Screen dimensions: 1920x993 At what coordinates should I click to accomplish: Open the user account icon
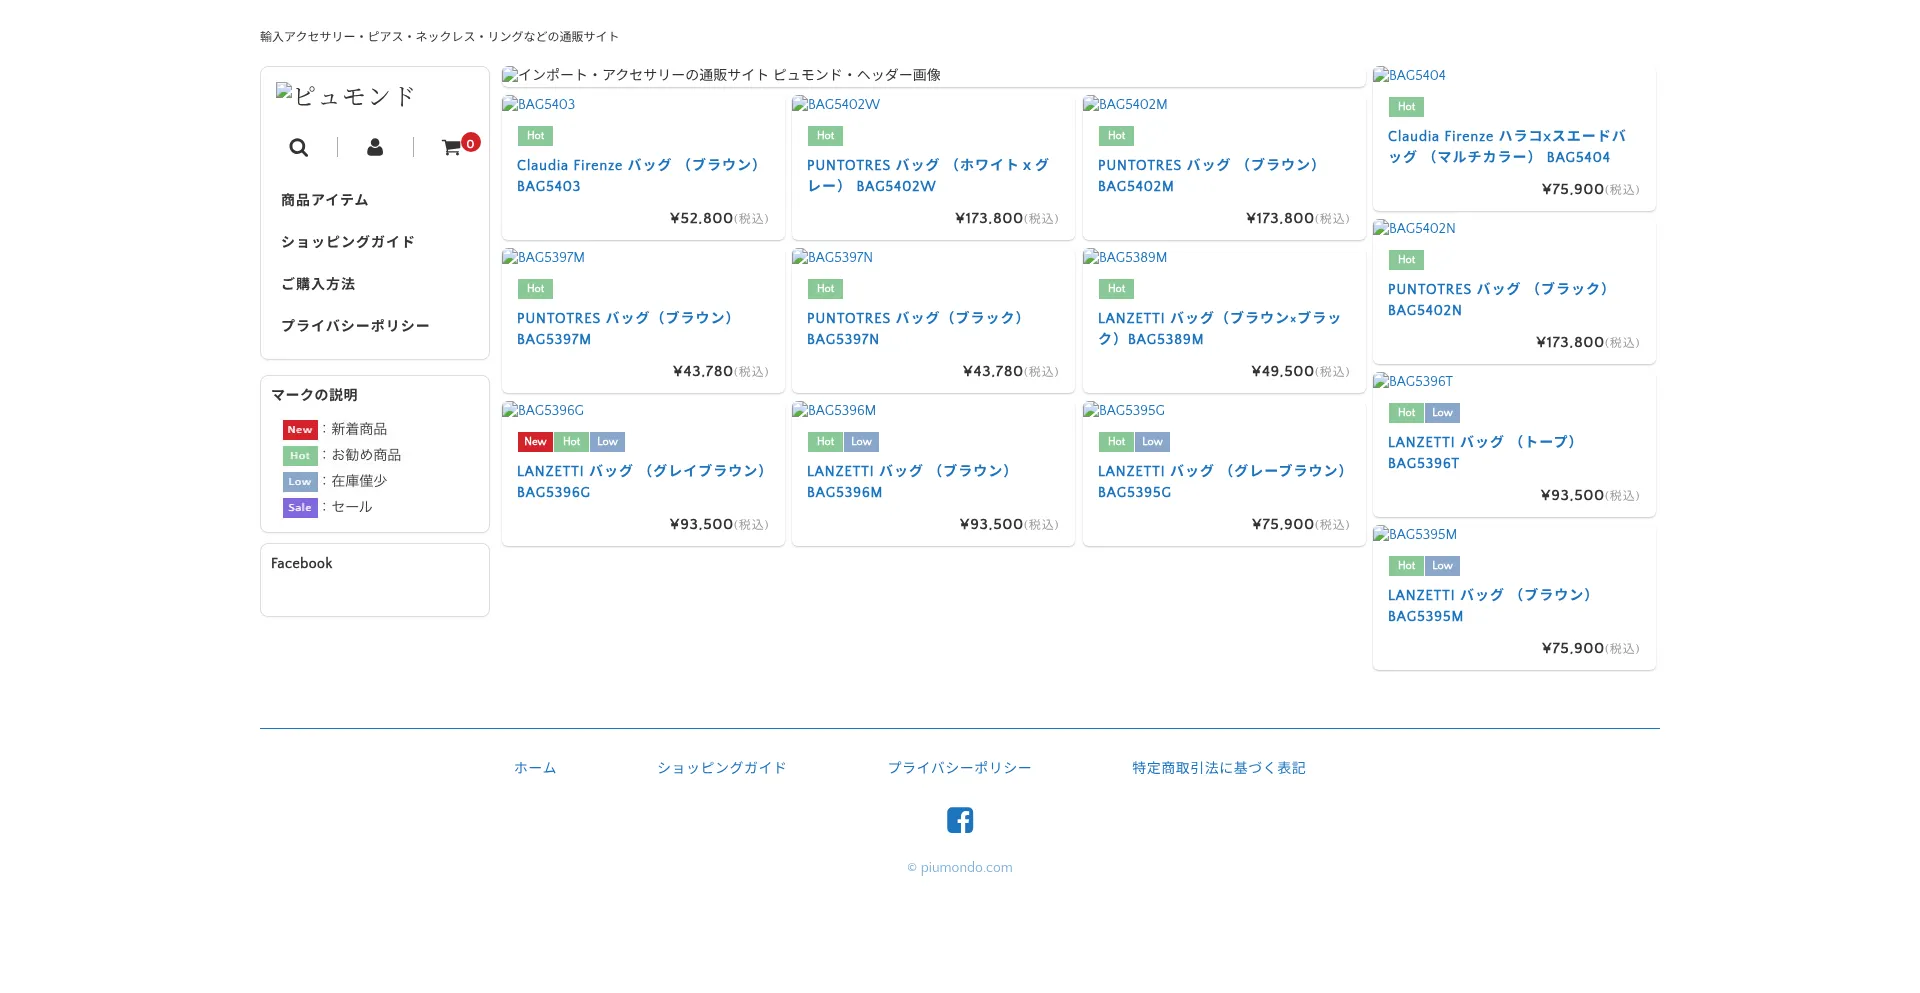coord(375,148)
